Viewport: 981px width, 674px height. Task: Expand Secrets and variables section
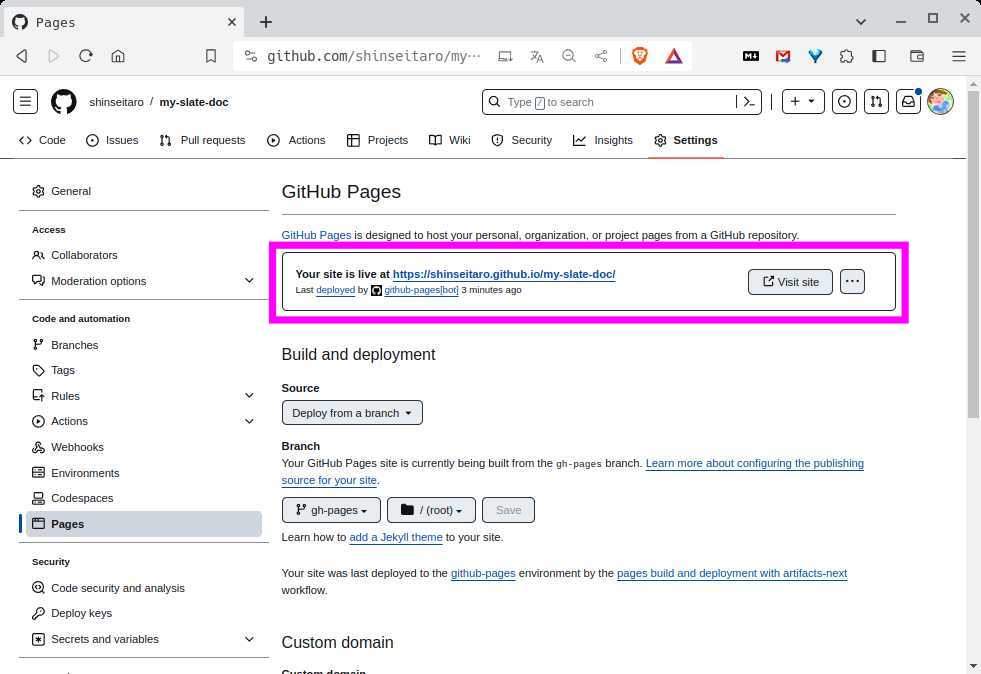point(249,639)
